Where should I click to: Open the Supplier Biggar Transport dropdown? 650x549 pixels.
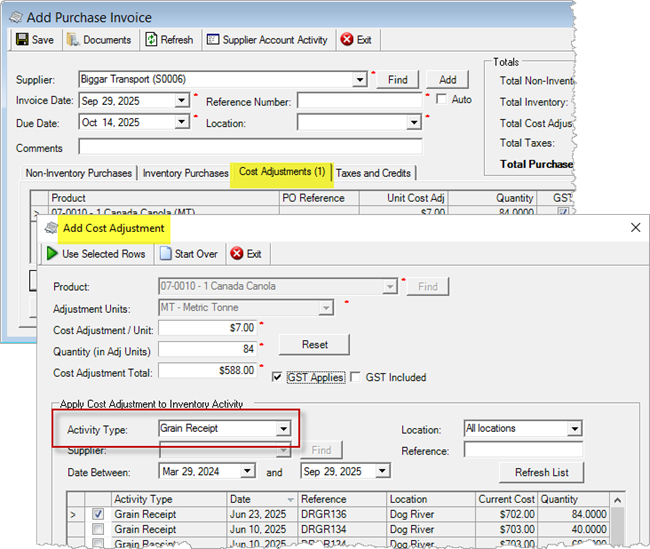[x=359, y=79]
